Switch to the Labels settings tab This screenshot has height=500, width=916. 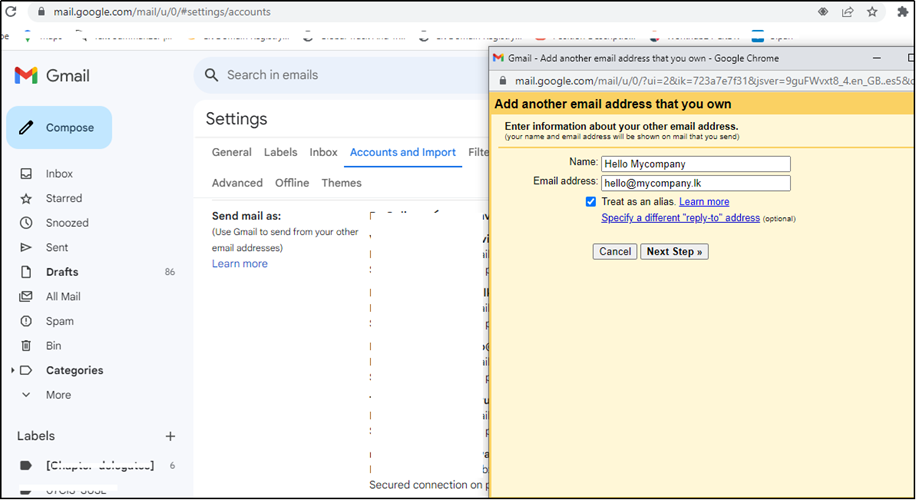click(280, 152)
